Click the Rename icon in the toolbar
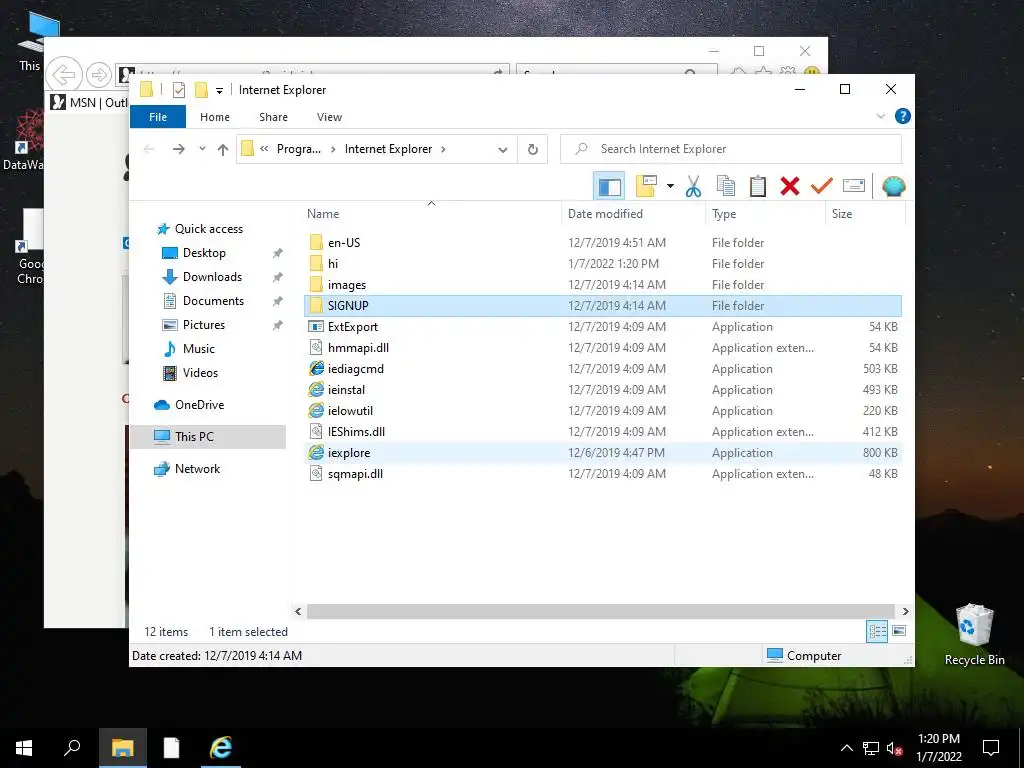This screenshot has height=768, width=1024. point(854,186)
